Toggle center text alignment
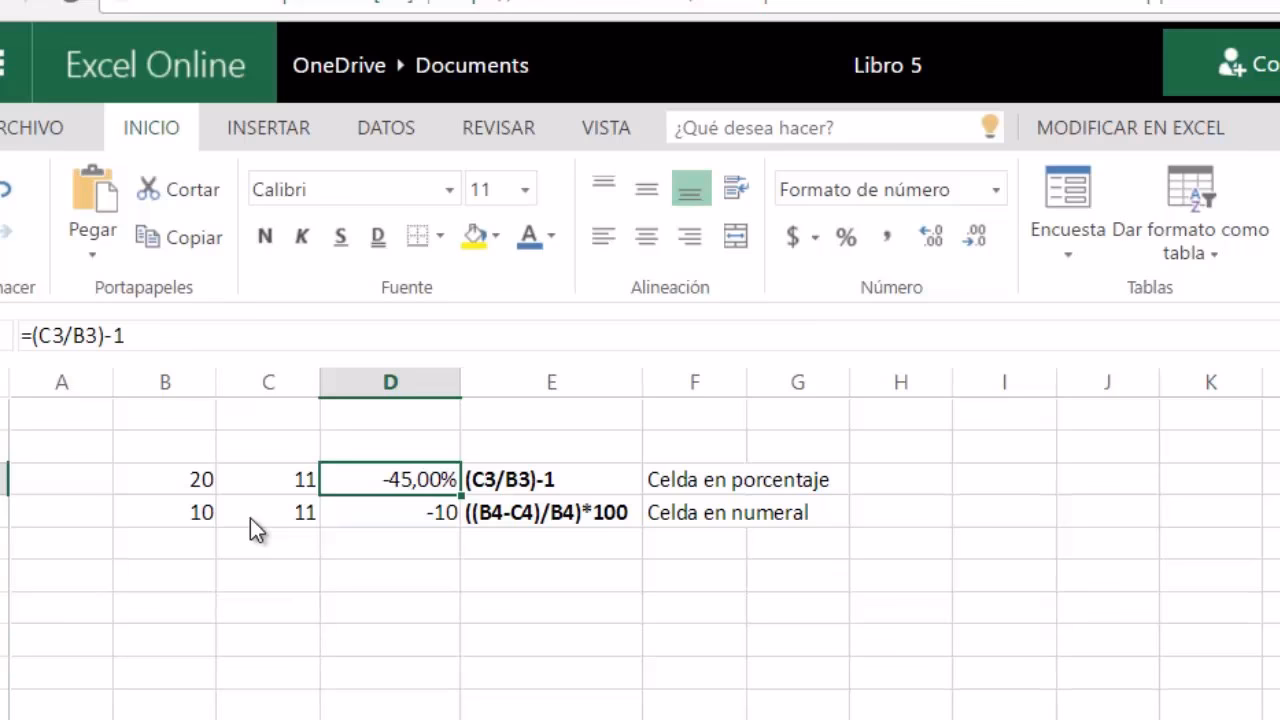The image size is (1280, 720). pyautogui.click(x=646, y=236)
